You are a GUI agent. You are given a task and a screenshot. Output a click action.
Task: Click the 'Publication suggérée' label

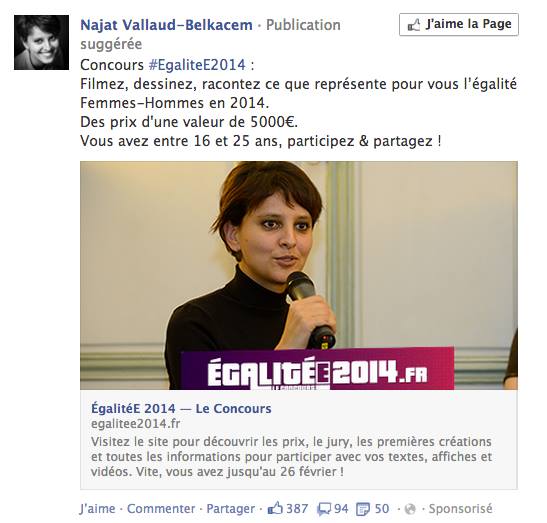[210, 34]
